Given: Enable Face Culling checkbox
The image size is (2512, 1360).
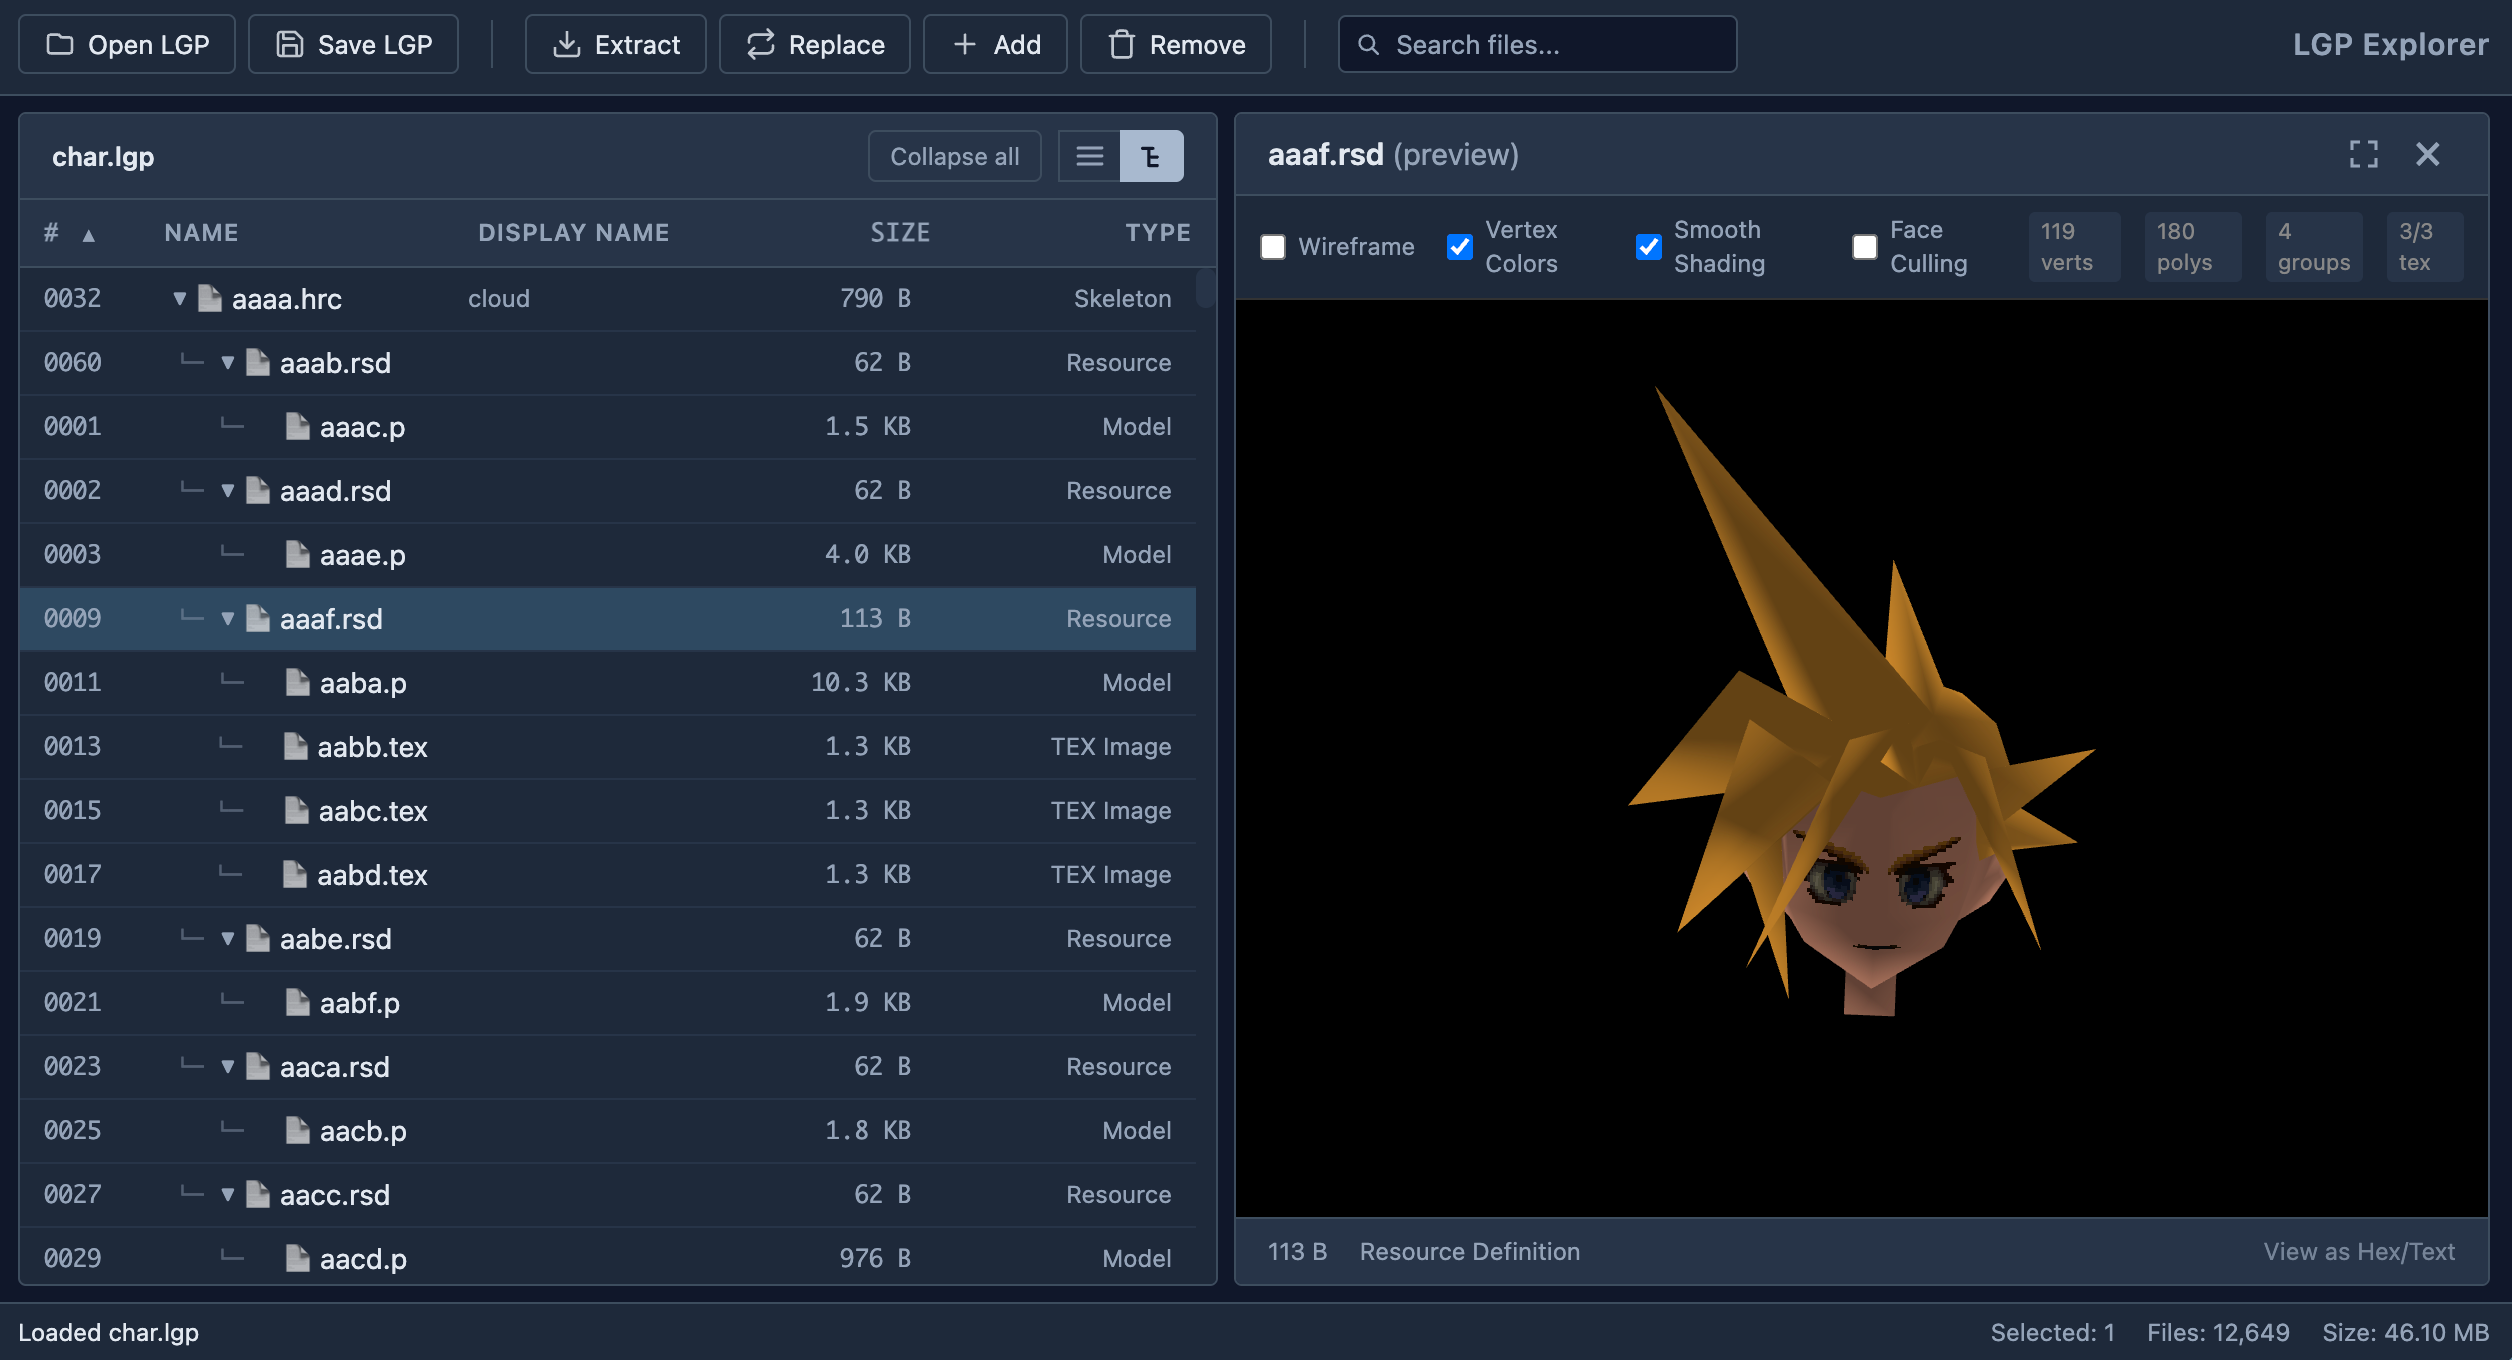Looking at the screenshot, I should 1864,247.
